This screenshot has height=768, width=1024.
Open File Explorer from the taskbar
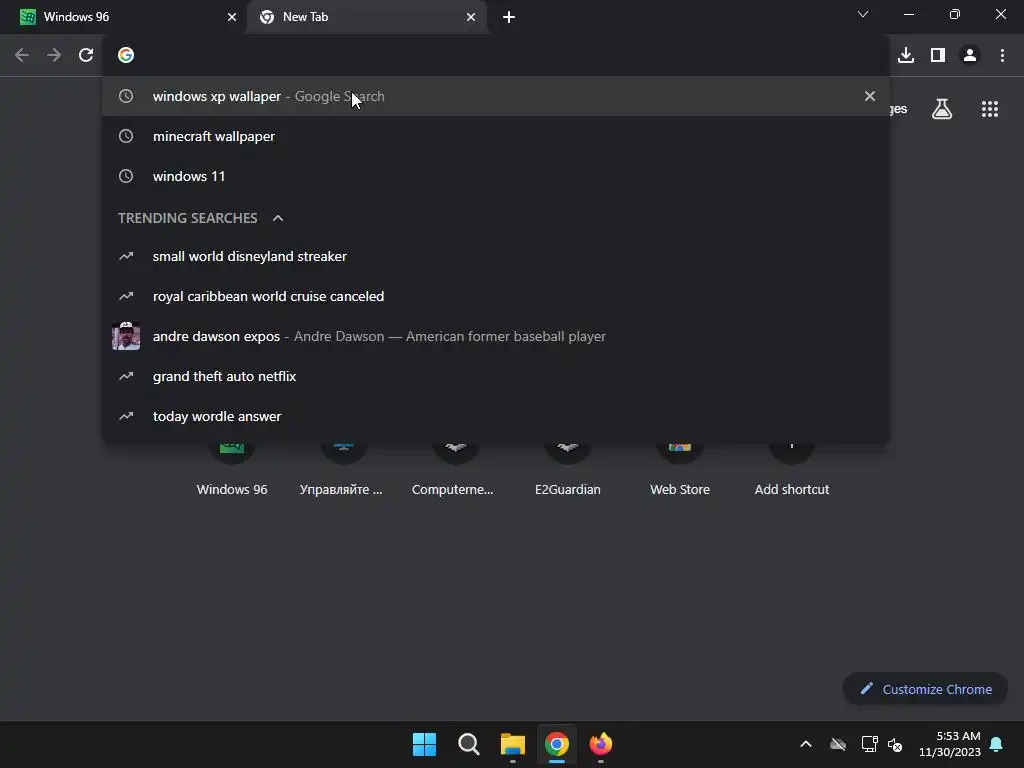[x=513, y=744]
